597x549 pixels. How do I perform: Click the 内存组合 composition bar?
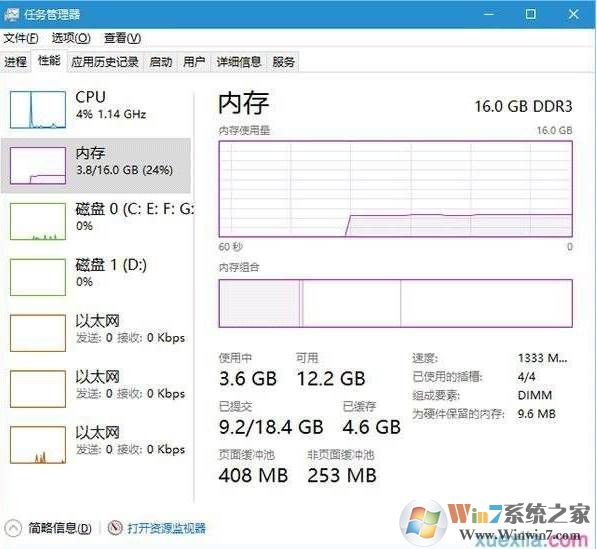click(x=395, y=303)
